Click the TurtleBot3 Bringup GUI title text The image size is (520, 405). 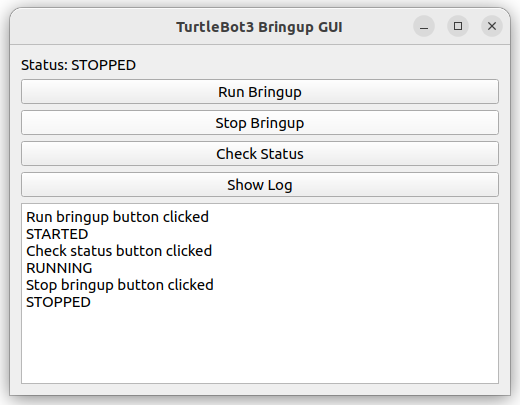[259, 27]
